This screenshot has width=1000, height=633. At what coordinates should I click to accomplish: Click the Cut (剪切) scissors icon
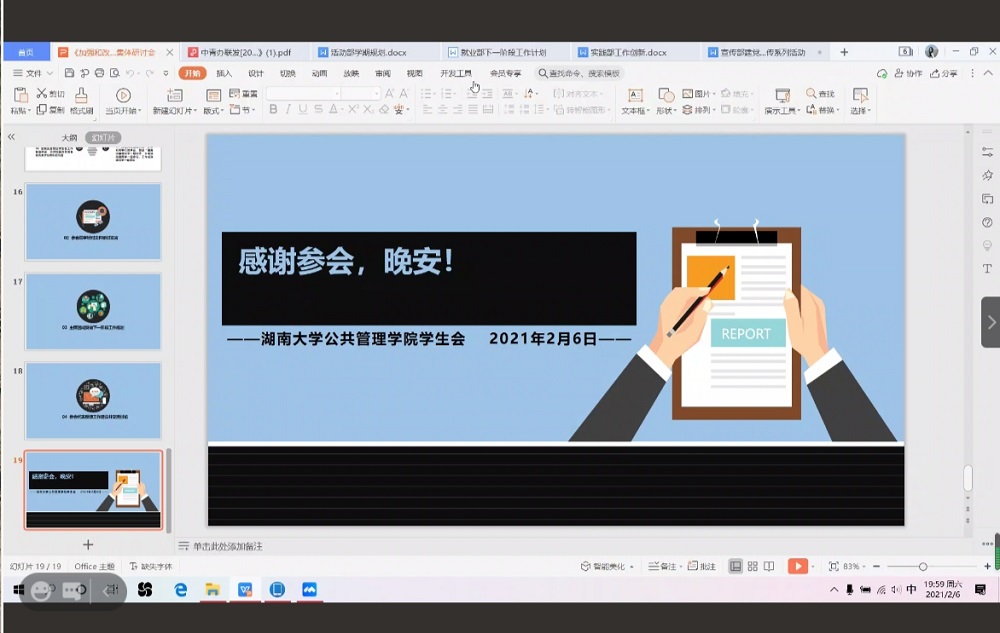pos(51,93)
